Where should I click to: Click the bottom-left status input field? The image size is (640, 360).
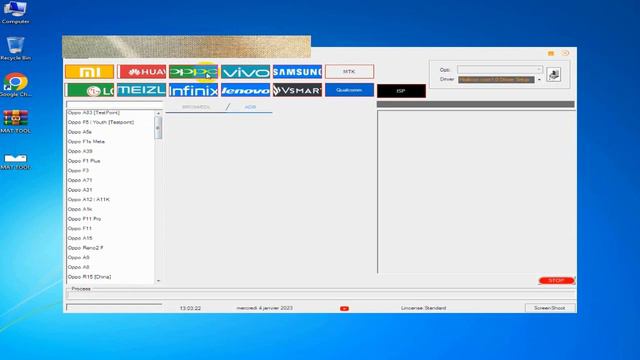coord(114,307)
